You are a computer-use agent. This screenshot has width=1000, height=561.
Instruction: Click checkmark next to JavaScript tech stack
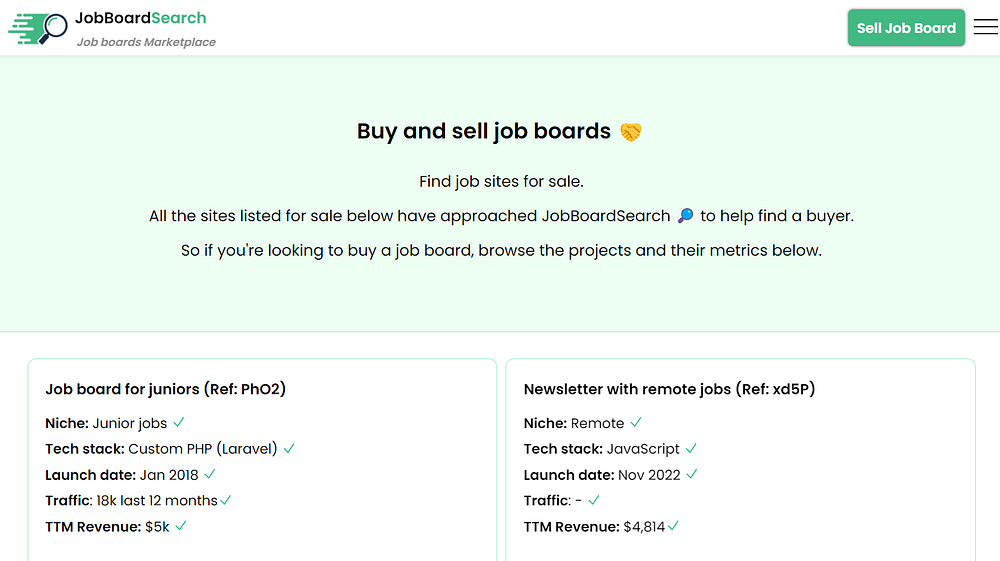691,449
